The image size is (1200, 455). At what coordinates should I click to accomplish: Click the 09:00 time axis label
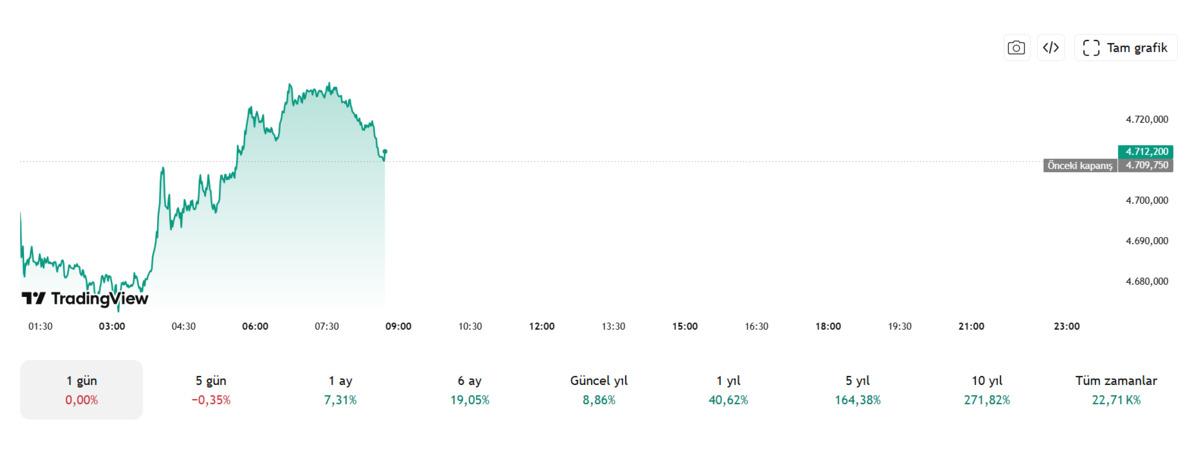[399, 326]
